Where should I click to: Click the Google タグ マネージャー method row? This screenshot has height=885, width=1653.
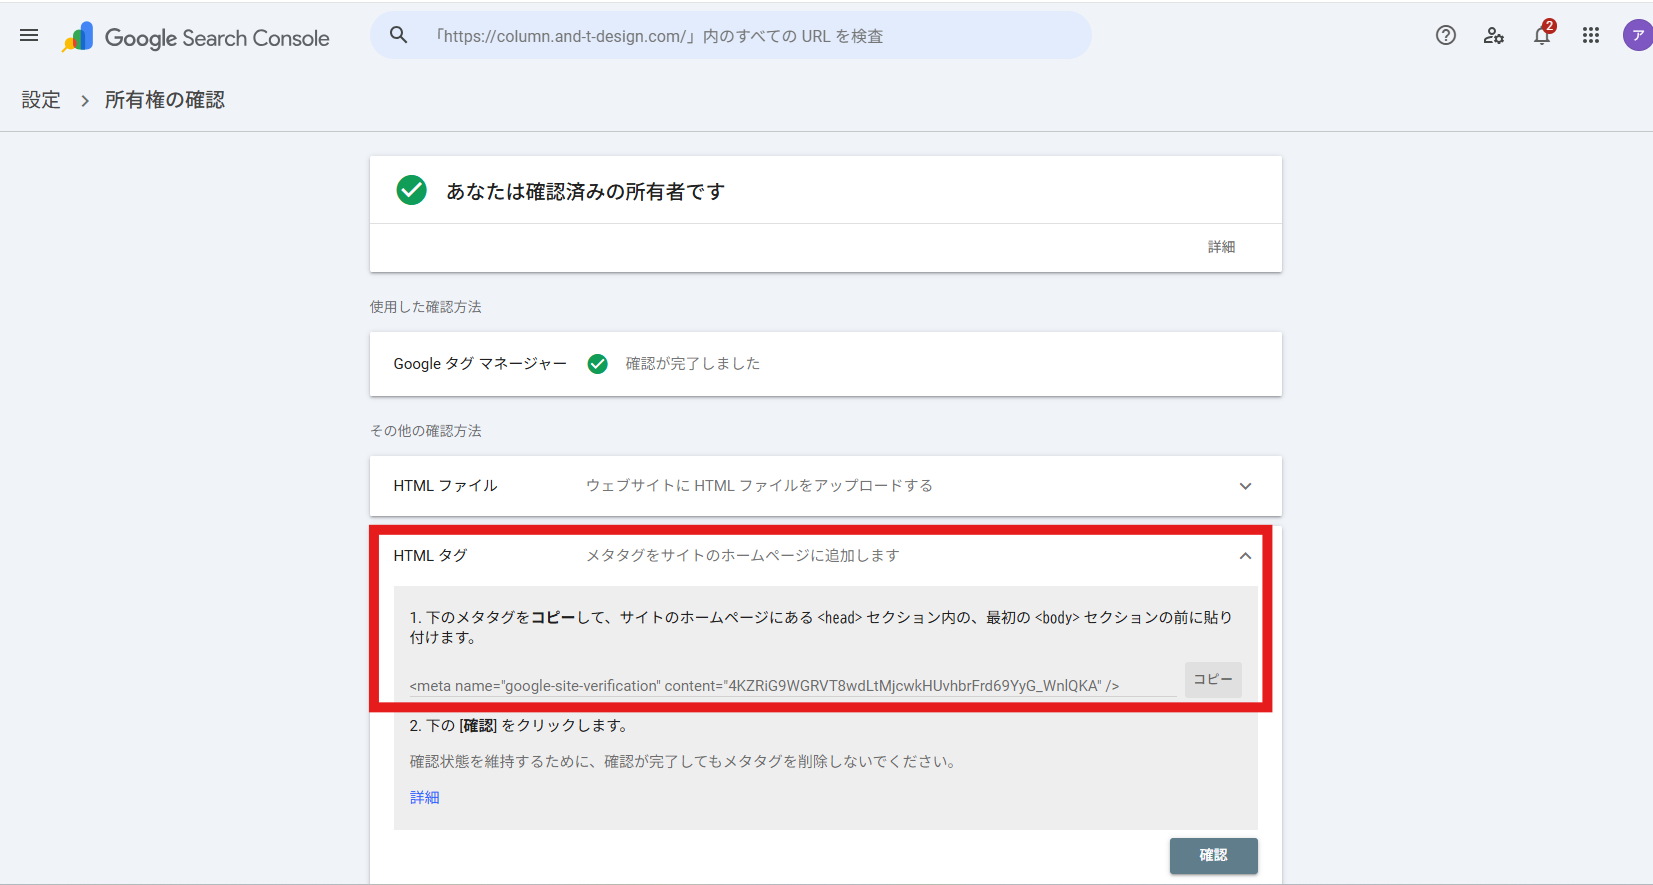coord(480,364)
